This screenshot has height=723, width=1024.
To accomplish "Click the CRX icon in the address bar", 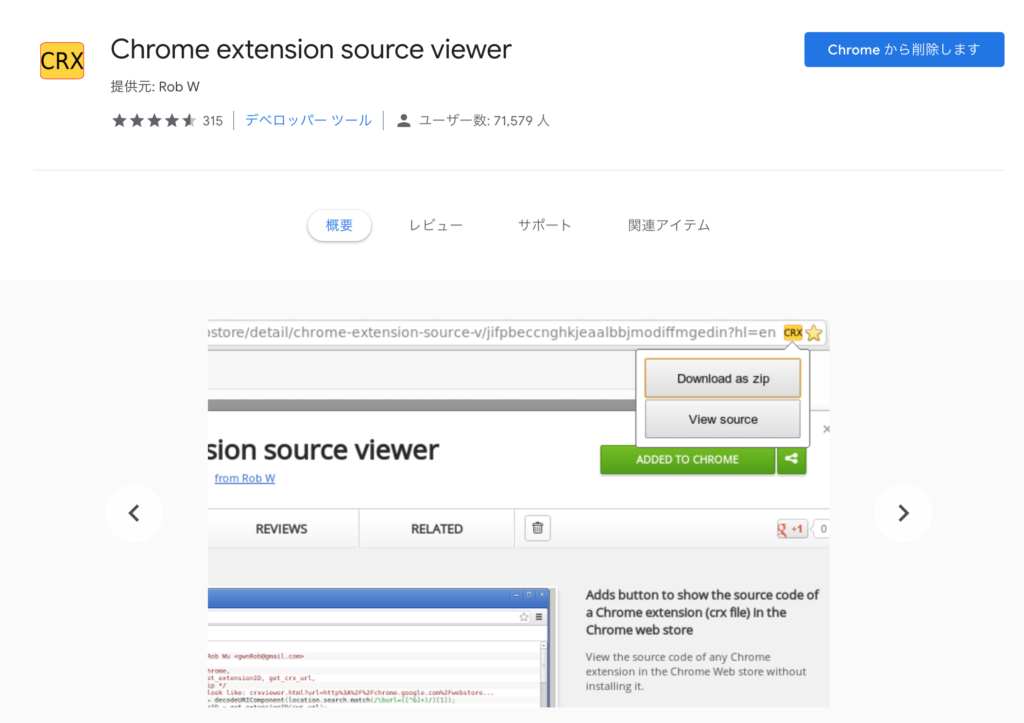I will tap(792, 332).
